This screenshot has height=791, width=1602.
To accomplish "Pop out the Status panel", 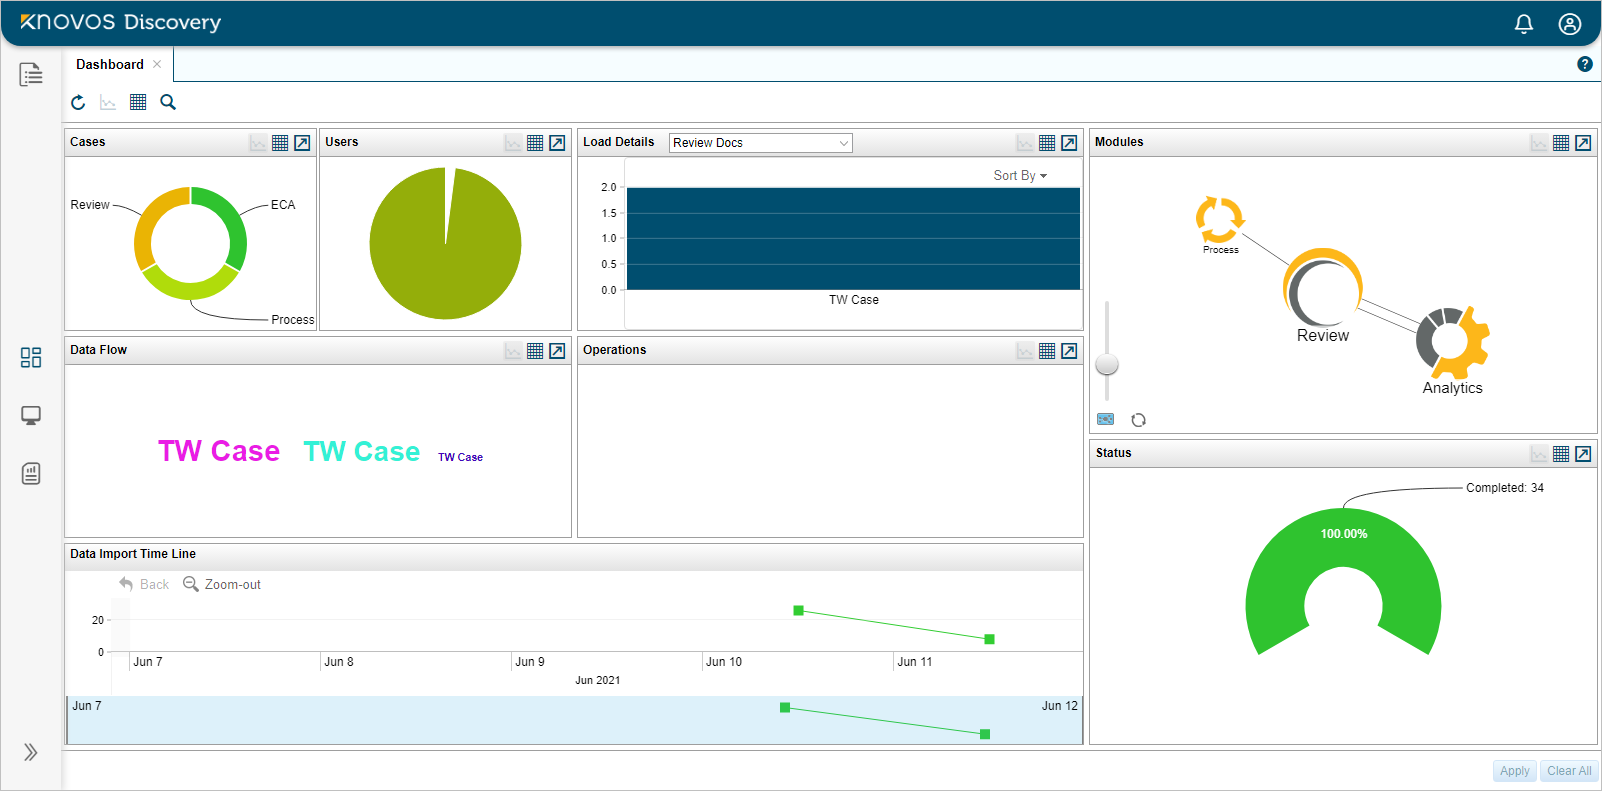I will (x=1583, y=454).
